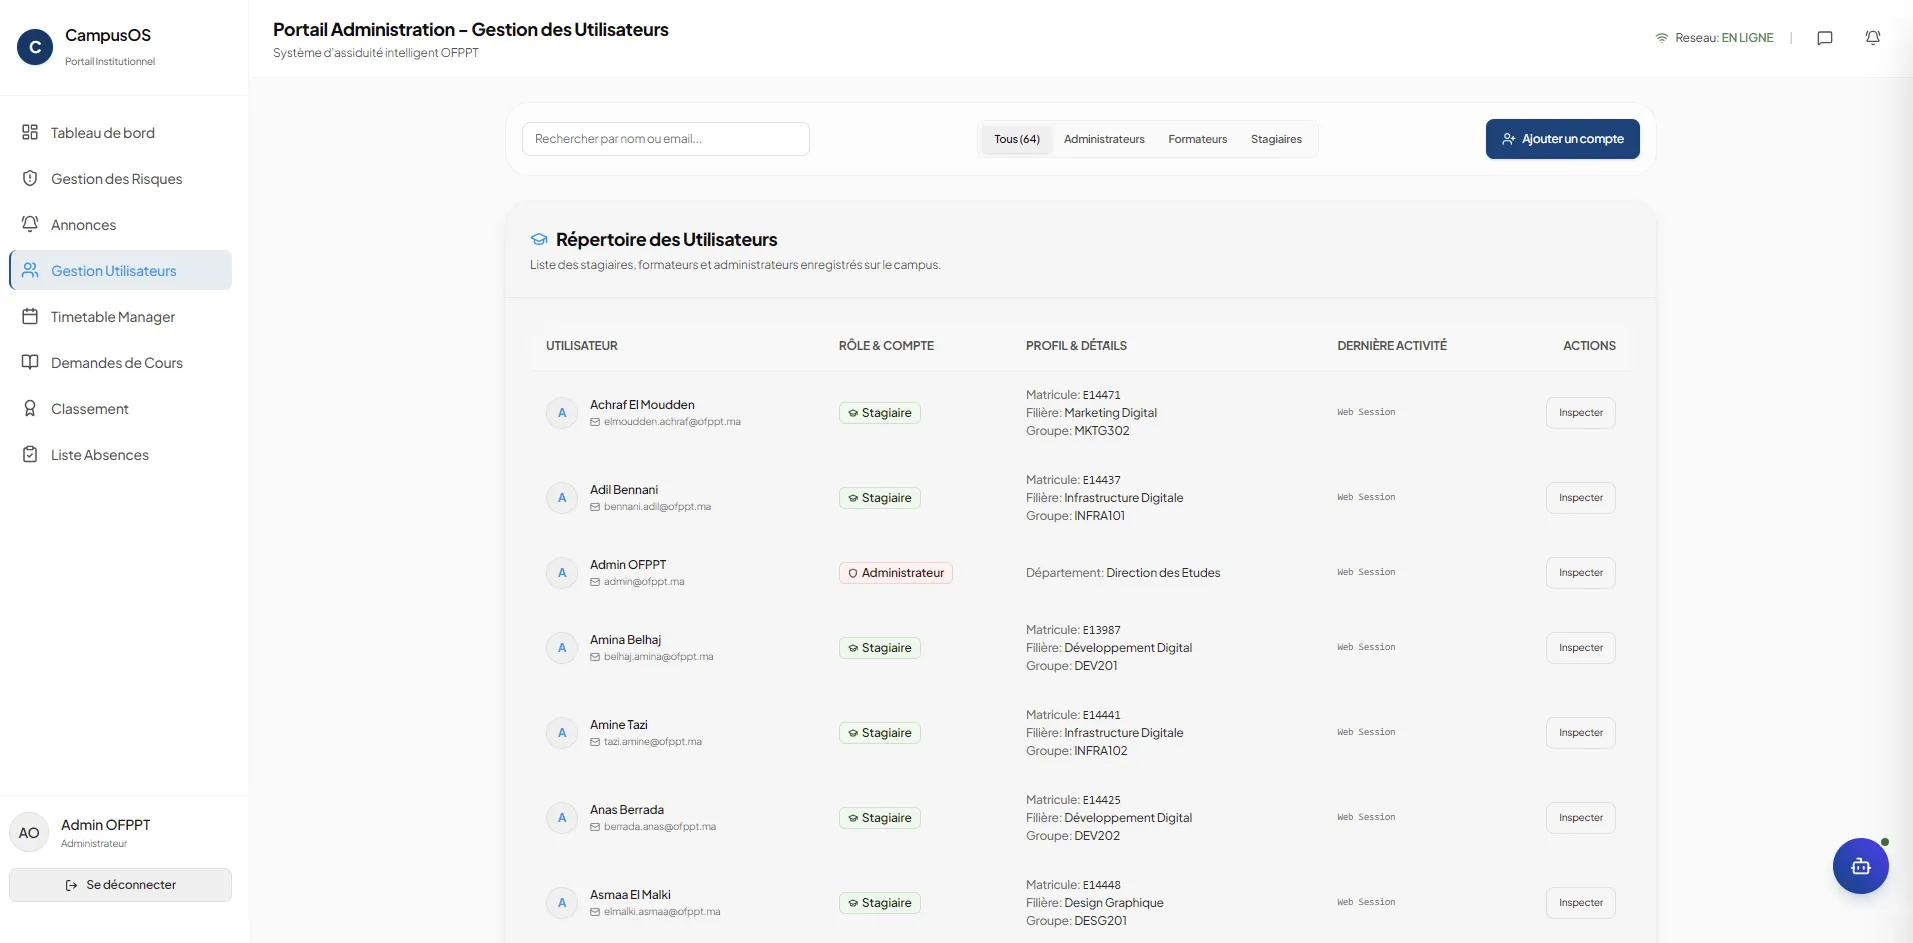Open Classement in the sidebar
This screenshot has width=1913, height=943.
pos(121,409)
